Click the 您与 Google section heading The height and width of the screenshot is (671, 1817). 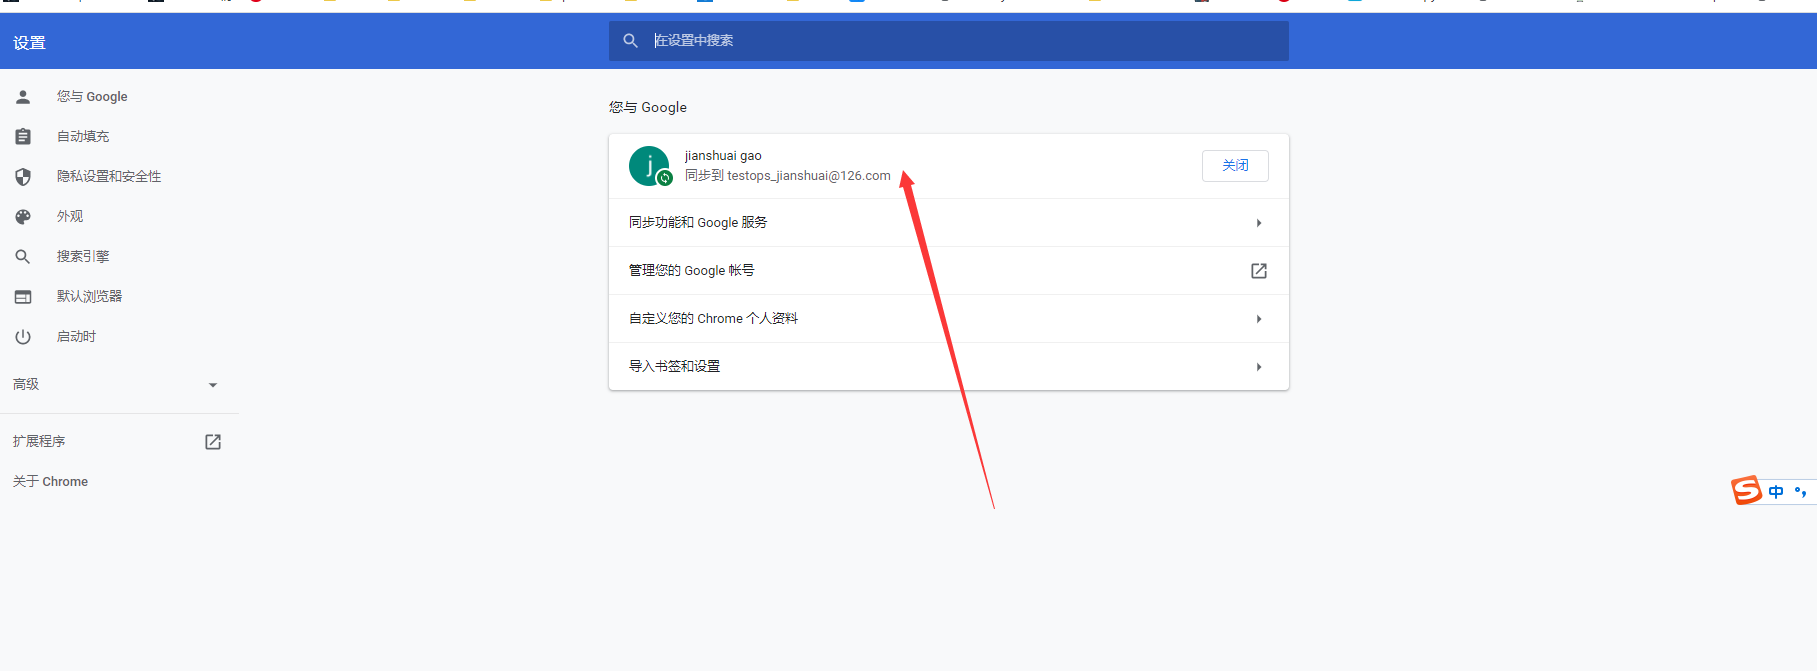click(648, 108)
